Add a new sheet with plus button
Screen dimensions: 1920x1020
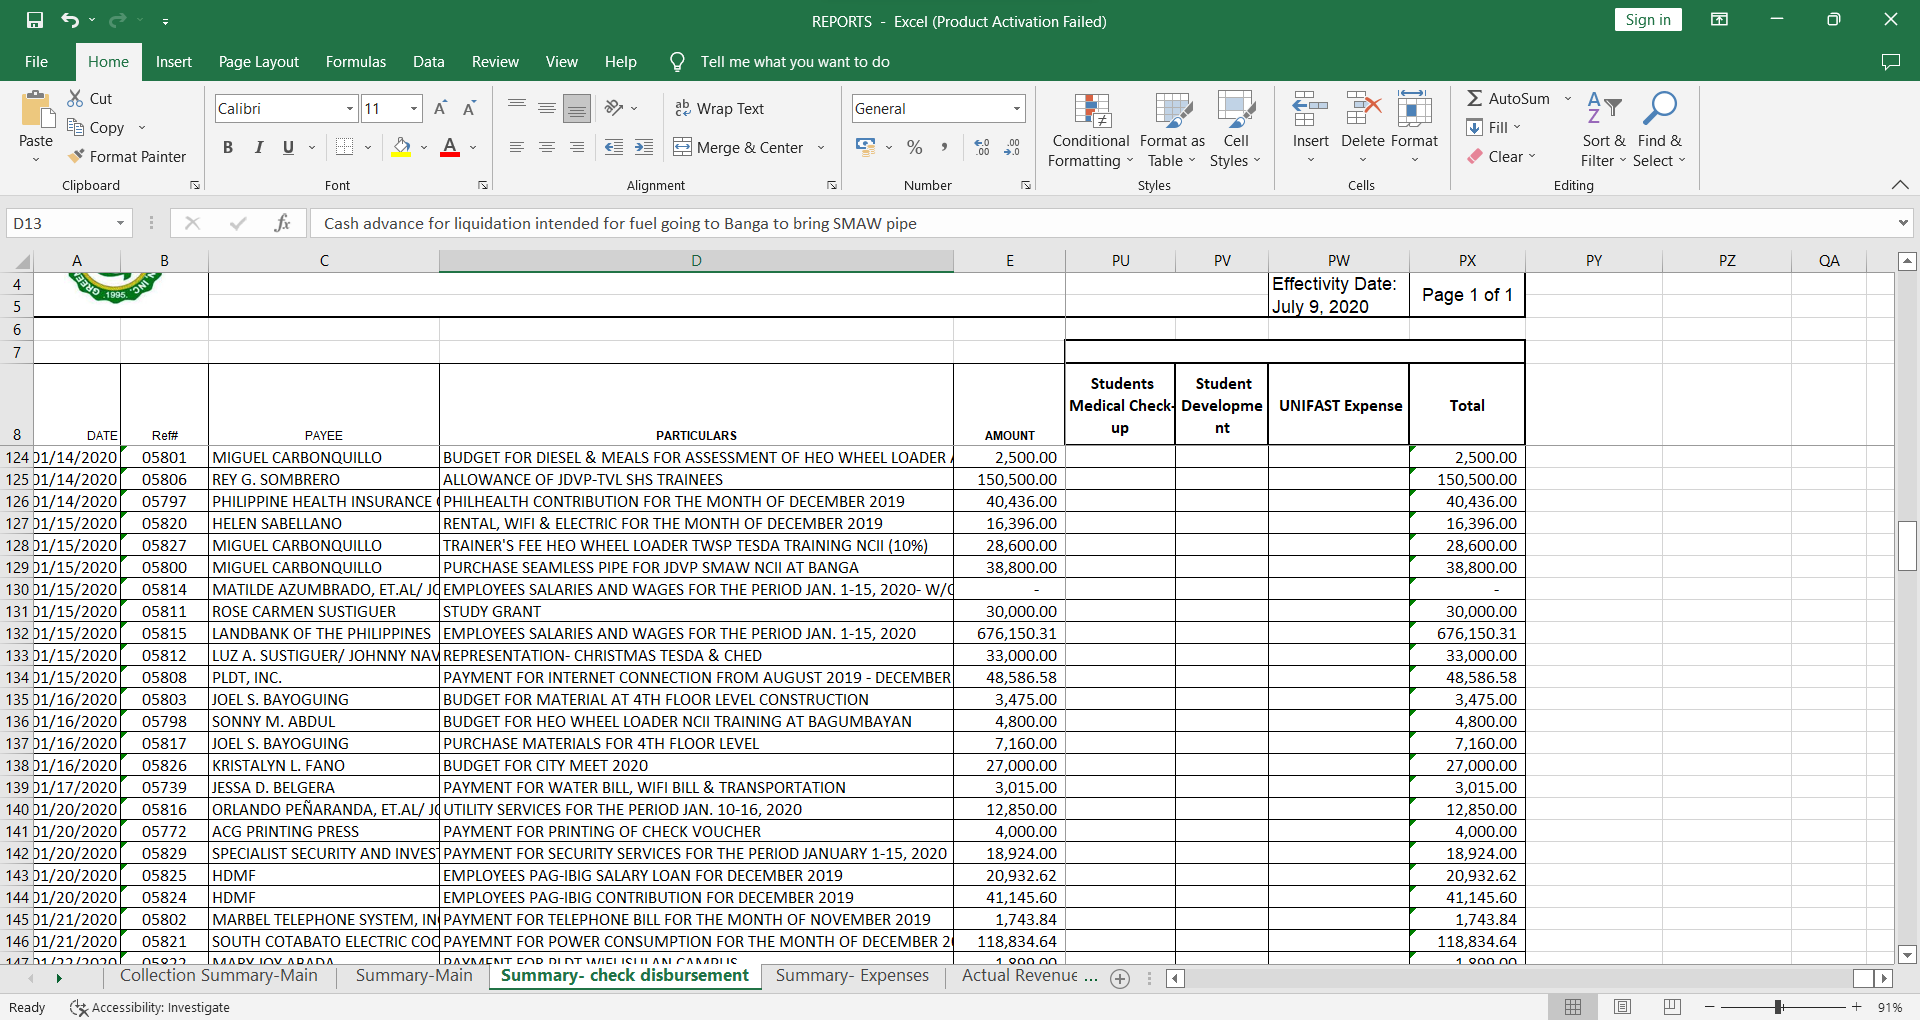(1120, 979)
